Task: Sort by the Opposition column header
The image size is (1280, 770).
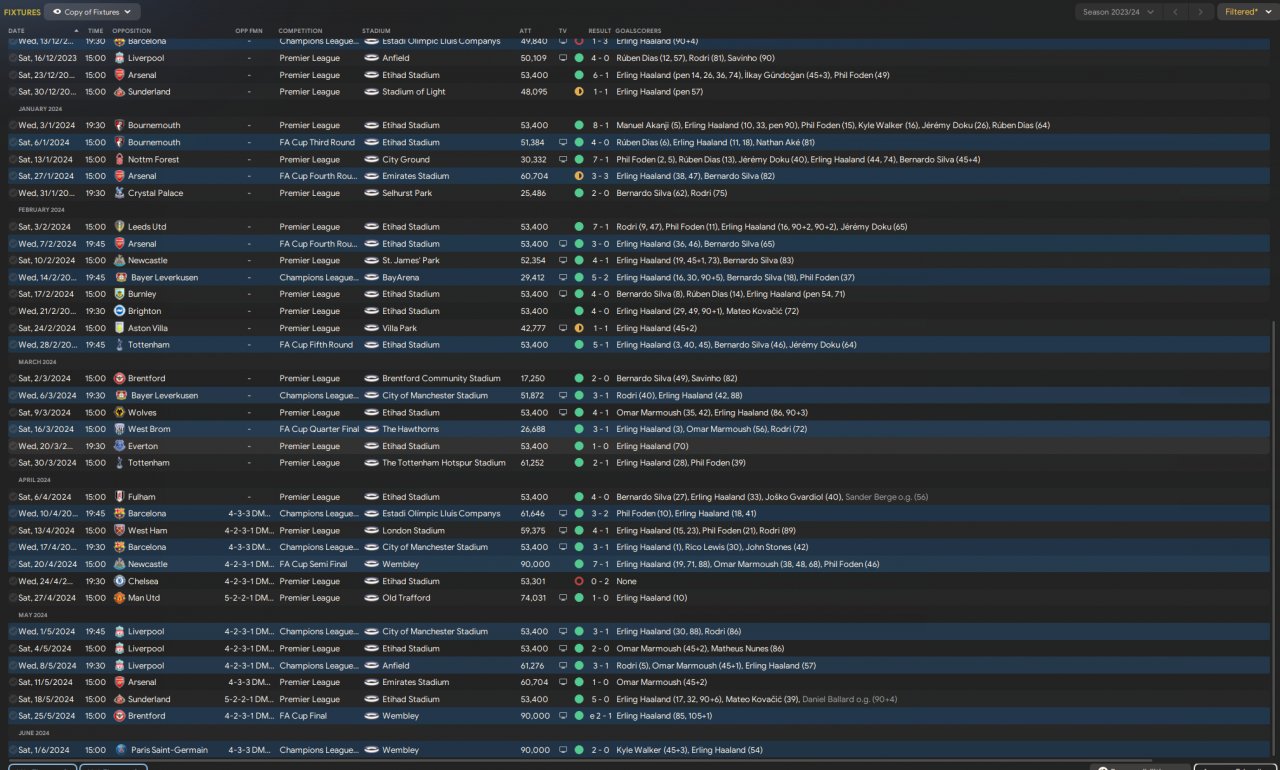Action: point(132,31)
